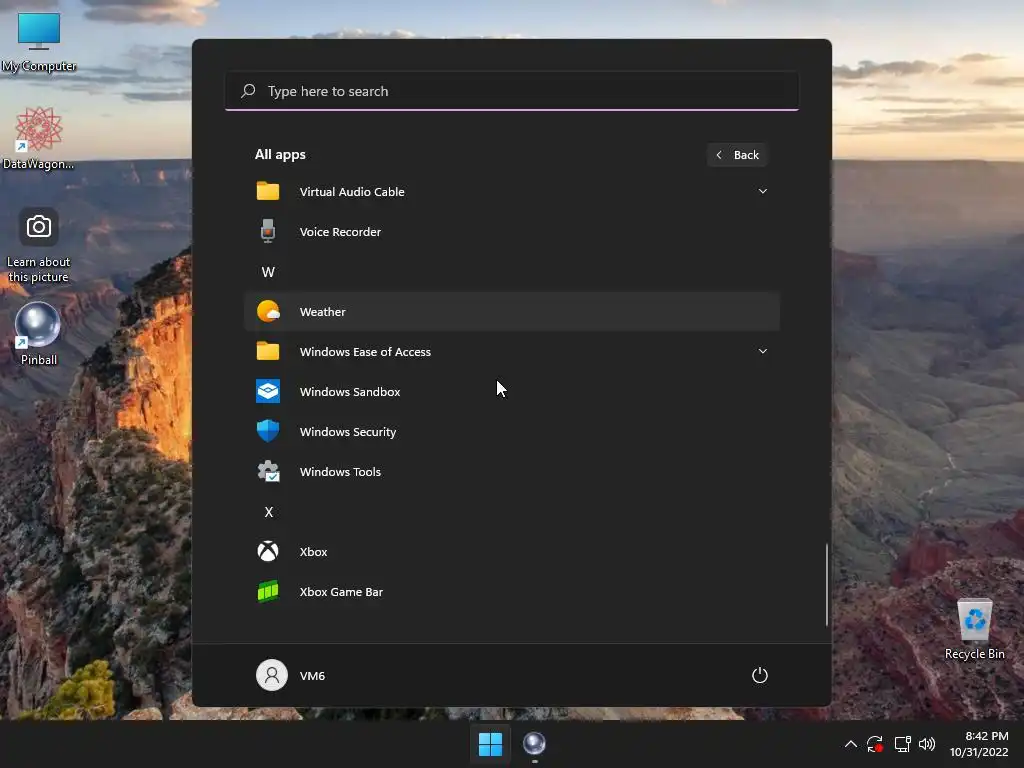Jump via the W letter header
Viewport: 1024px width, 768px height.
coord(268,272)
